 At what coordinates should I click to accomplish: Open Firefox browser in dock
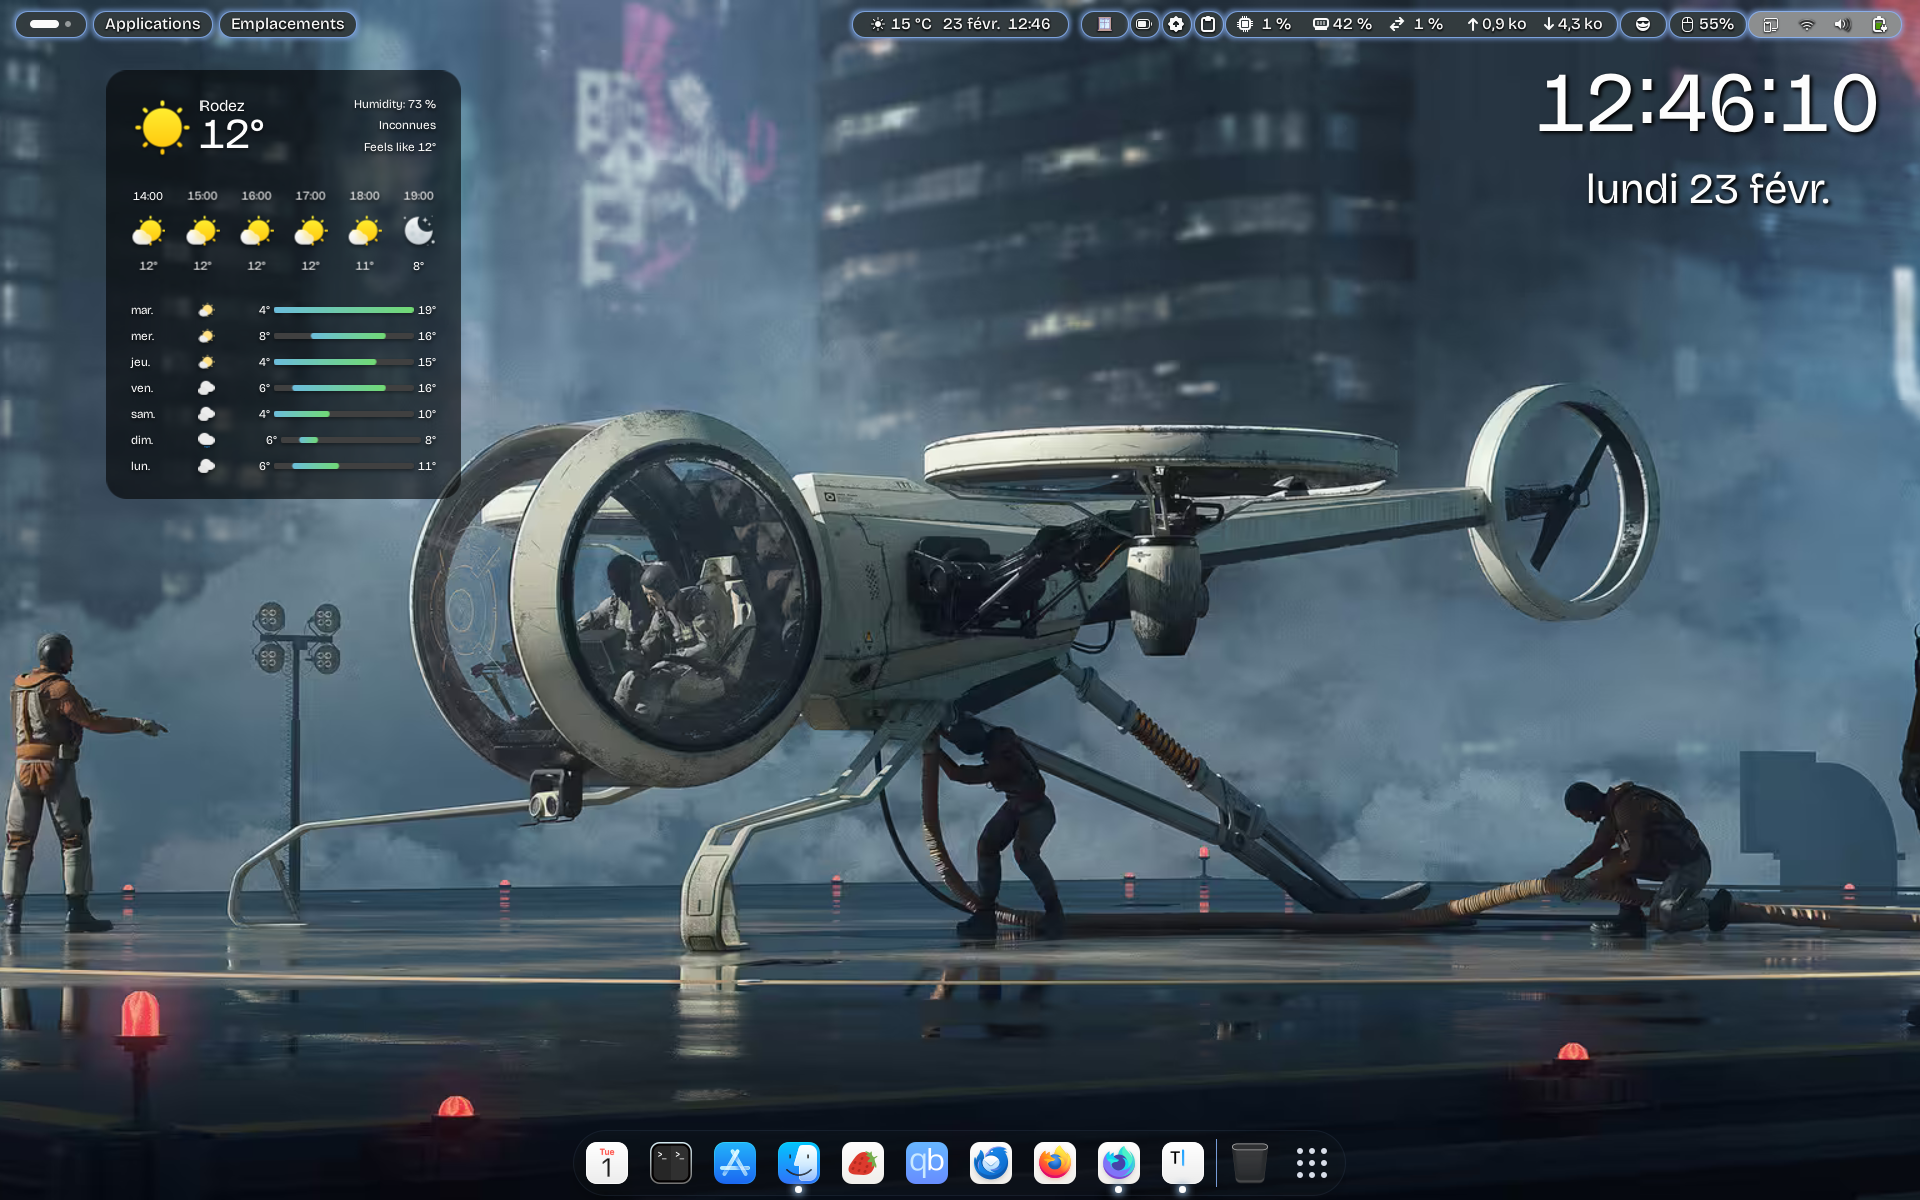pyautogui.click(x=1054, y=1163)
